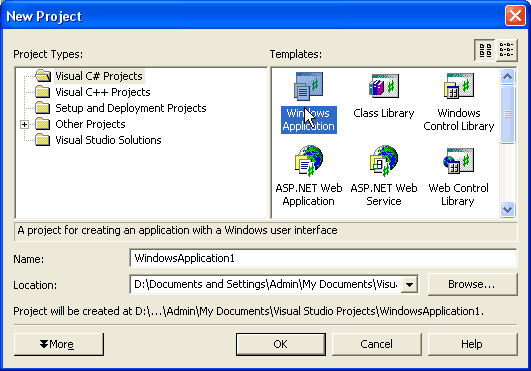Browse for a project location folder
This screenshot has width=531, height=371.
[472, 284]
